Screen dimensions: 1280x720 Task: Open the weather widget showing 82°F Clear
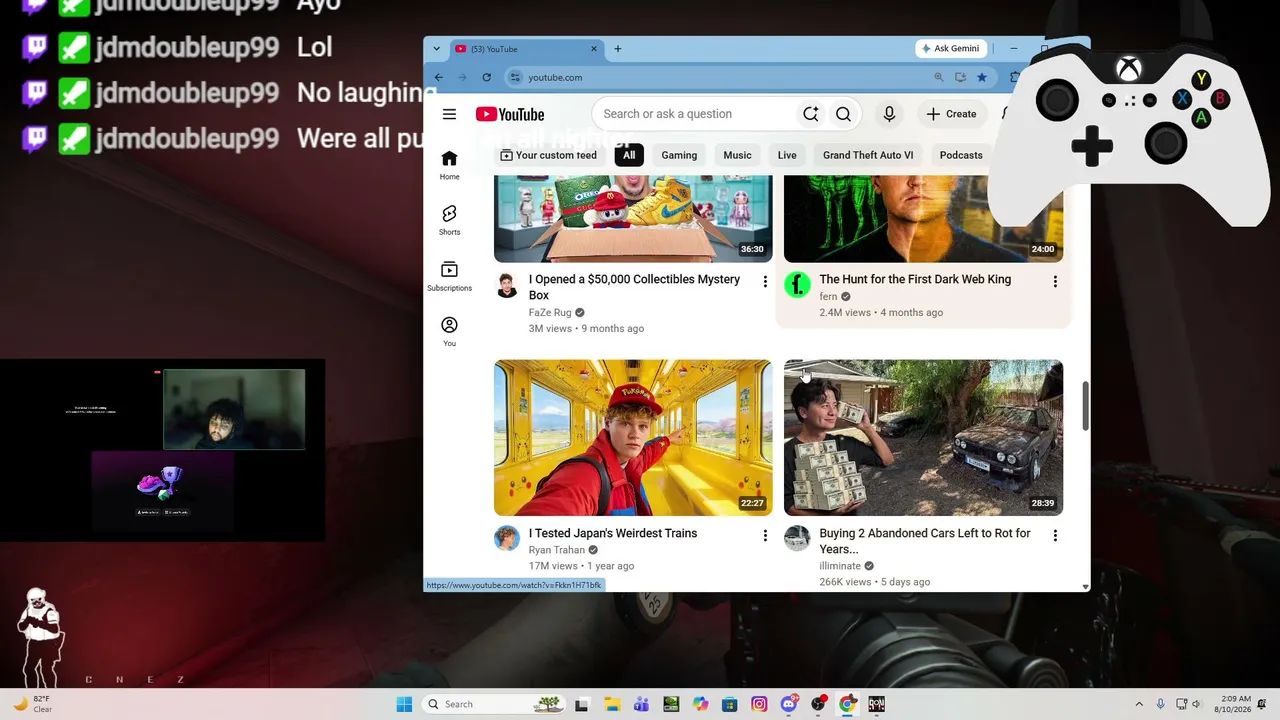[x=32, y=704]
